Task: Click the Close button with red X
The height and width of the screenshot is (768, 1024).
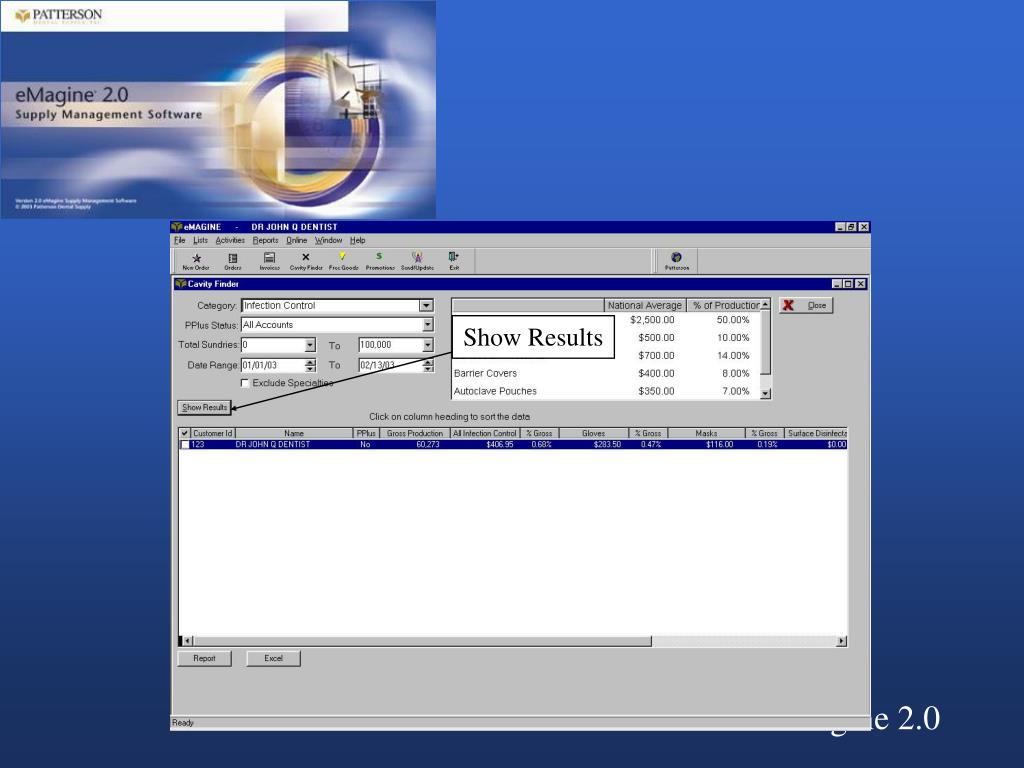Action: (x=806, y=306)
